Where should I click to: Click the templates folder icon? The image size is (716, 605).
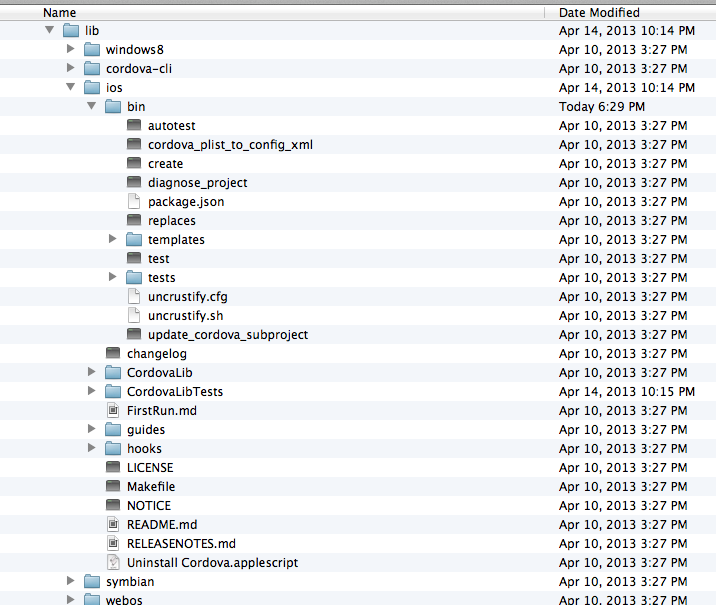134,239
